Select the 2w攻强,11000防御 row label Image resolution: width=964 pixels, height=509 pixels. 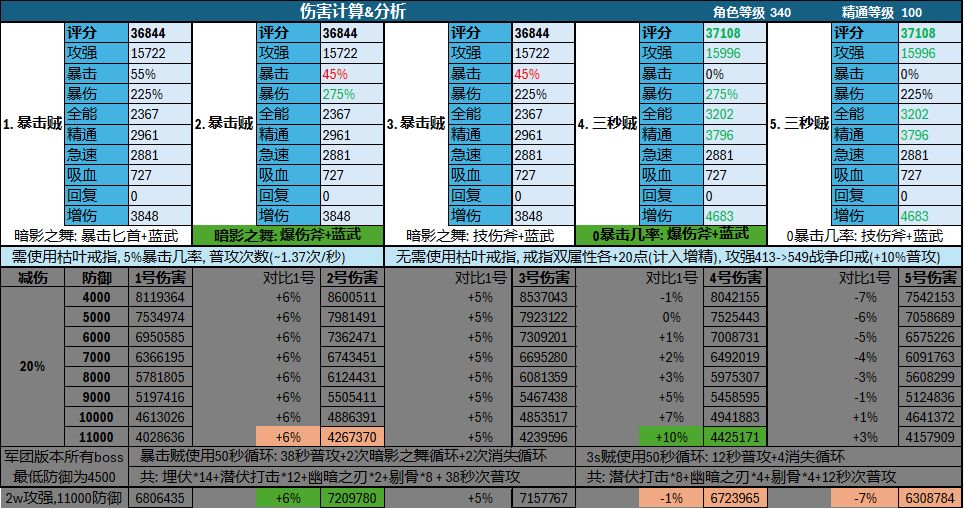point(65,498)
